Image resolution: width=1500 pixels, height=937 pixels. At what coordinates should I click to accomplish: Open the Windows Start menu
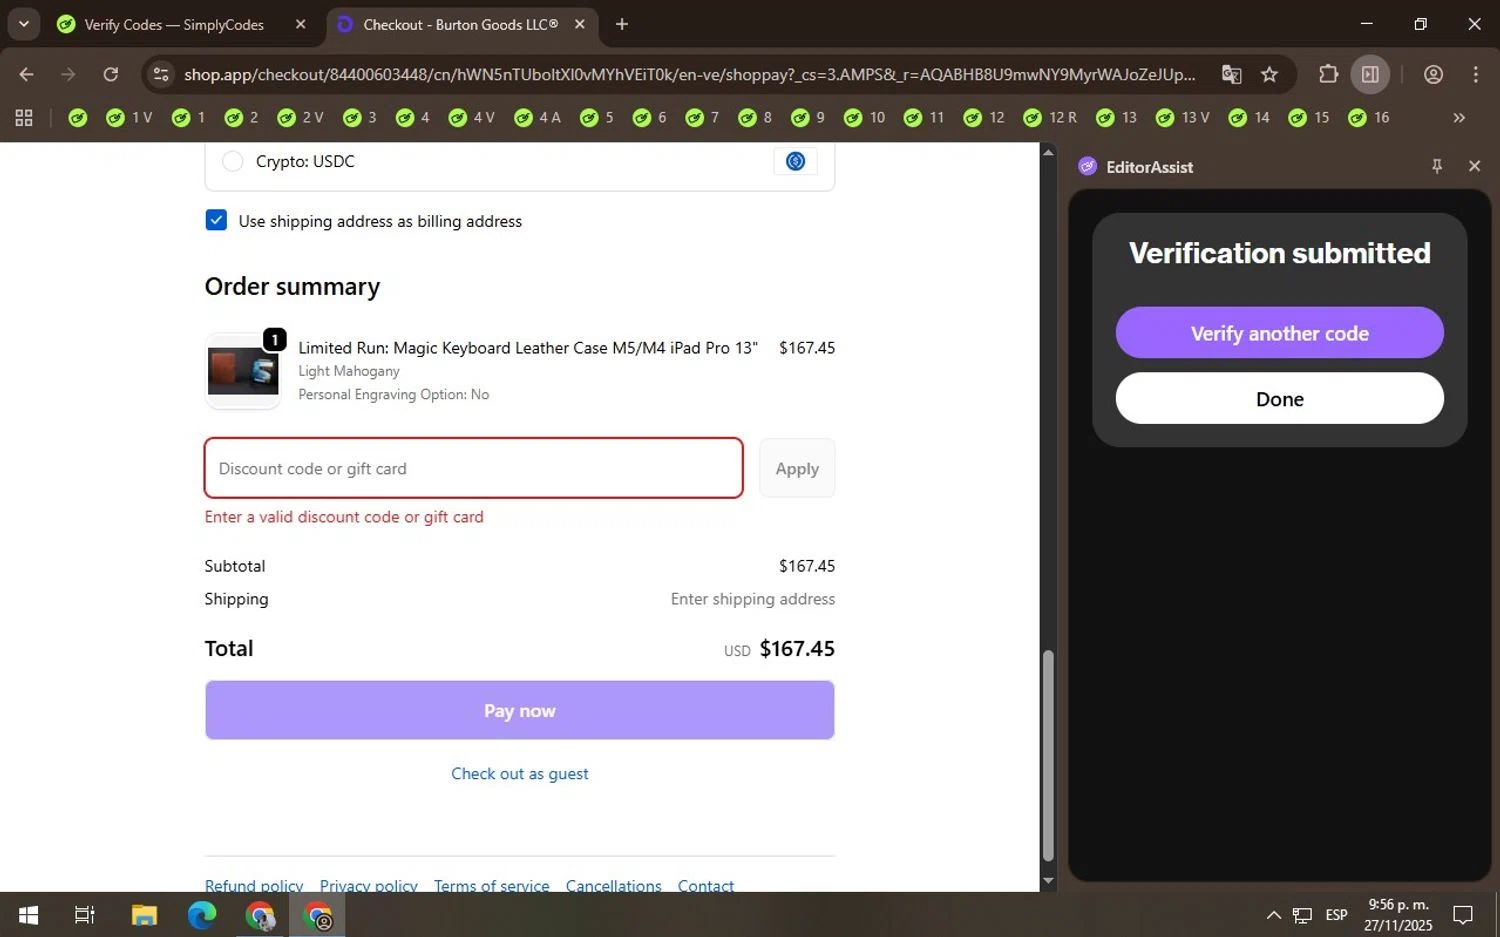pyautogui.click(x=28, y=914)
